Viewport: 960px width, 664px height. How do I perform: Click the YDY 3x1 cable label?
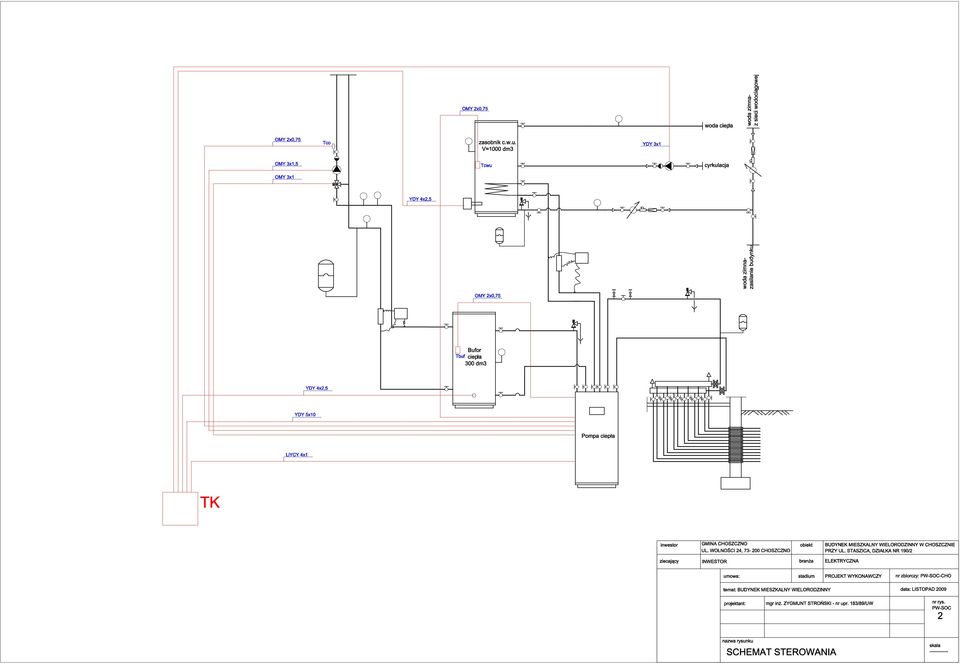pyautogui.click(x=651, y=144)
